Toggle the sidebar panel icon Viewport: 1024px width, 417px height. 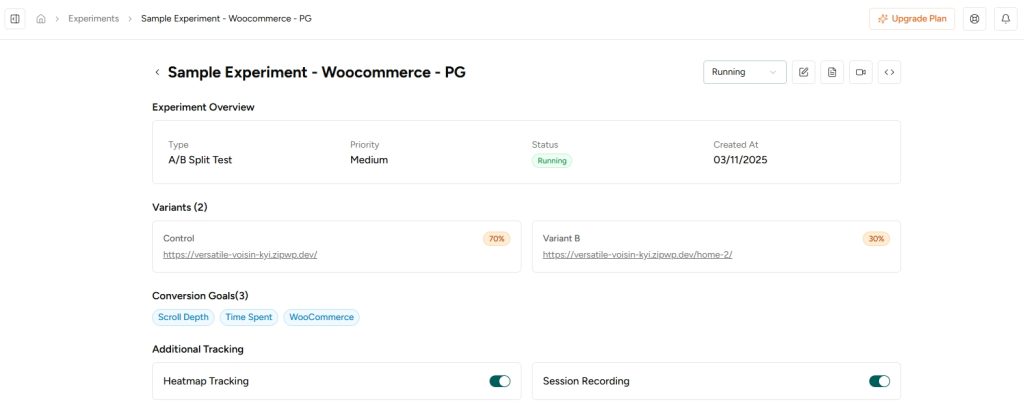click(x=15, y=19)
